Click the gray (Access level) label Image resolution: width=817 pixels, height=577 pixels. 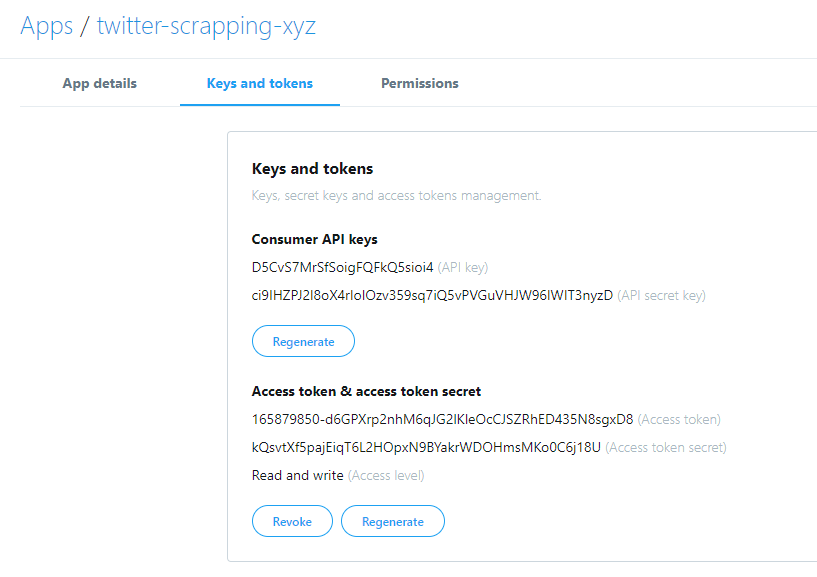386,475
